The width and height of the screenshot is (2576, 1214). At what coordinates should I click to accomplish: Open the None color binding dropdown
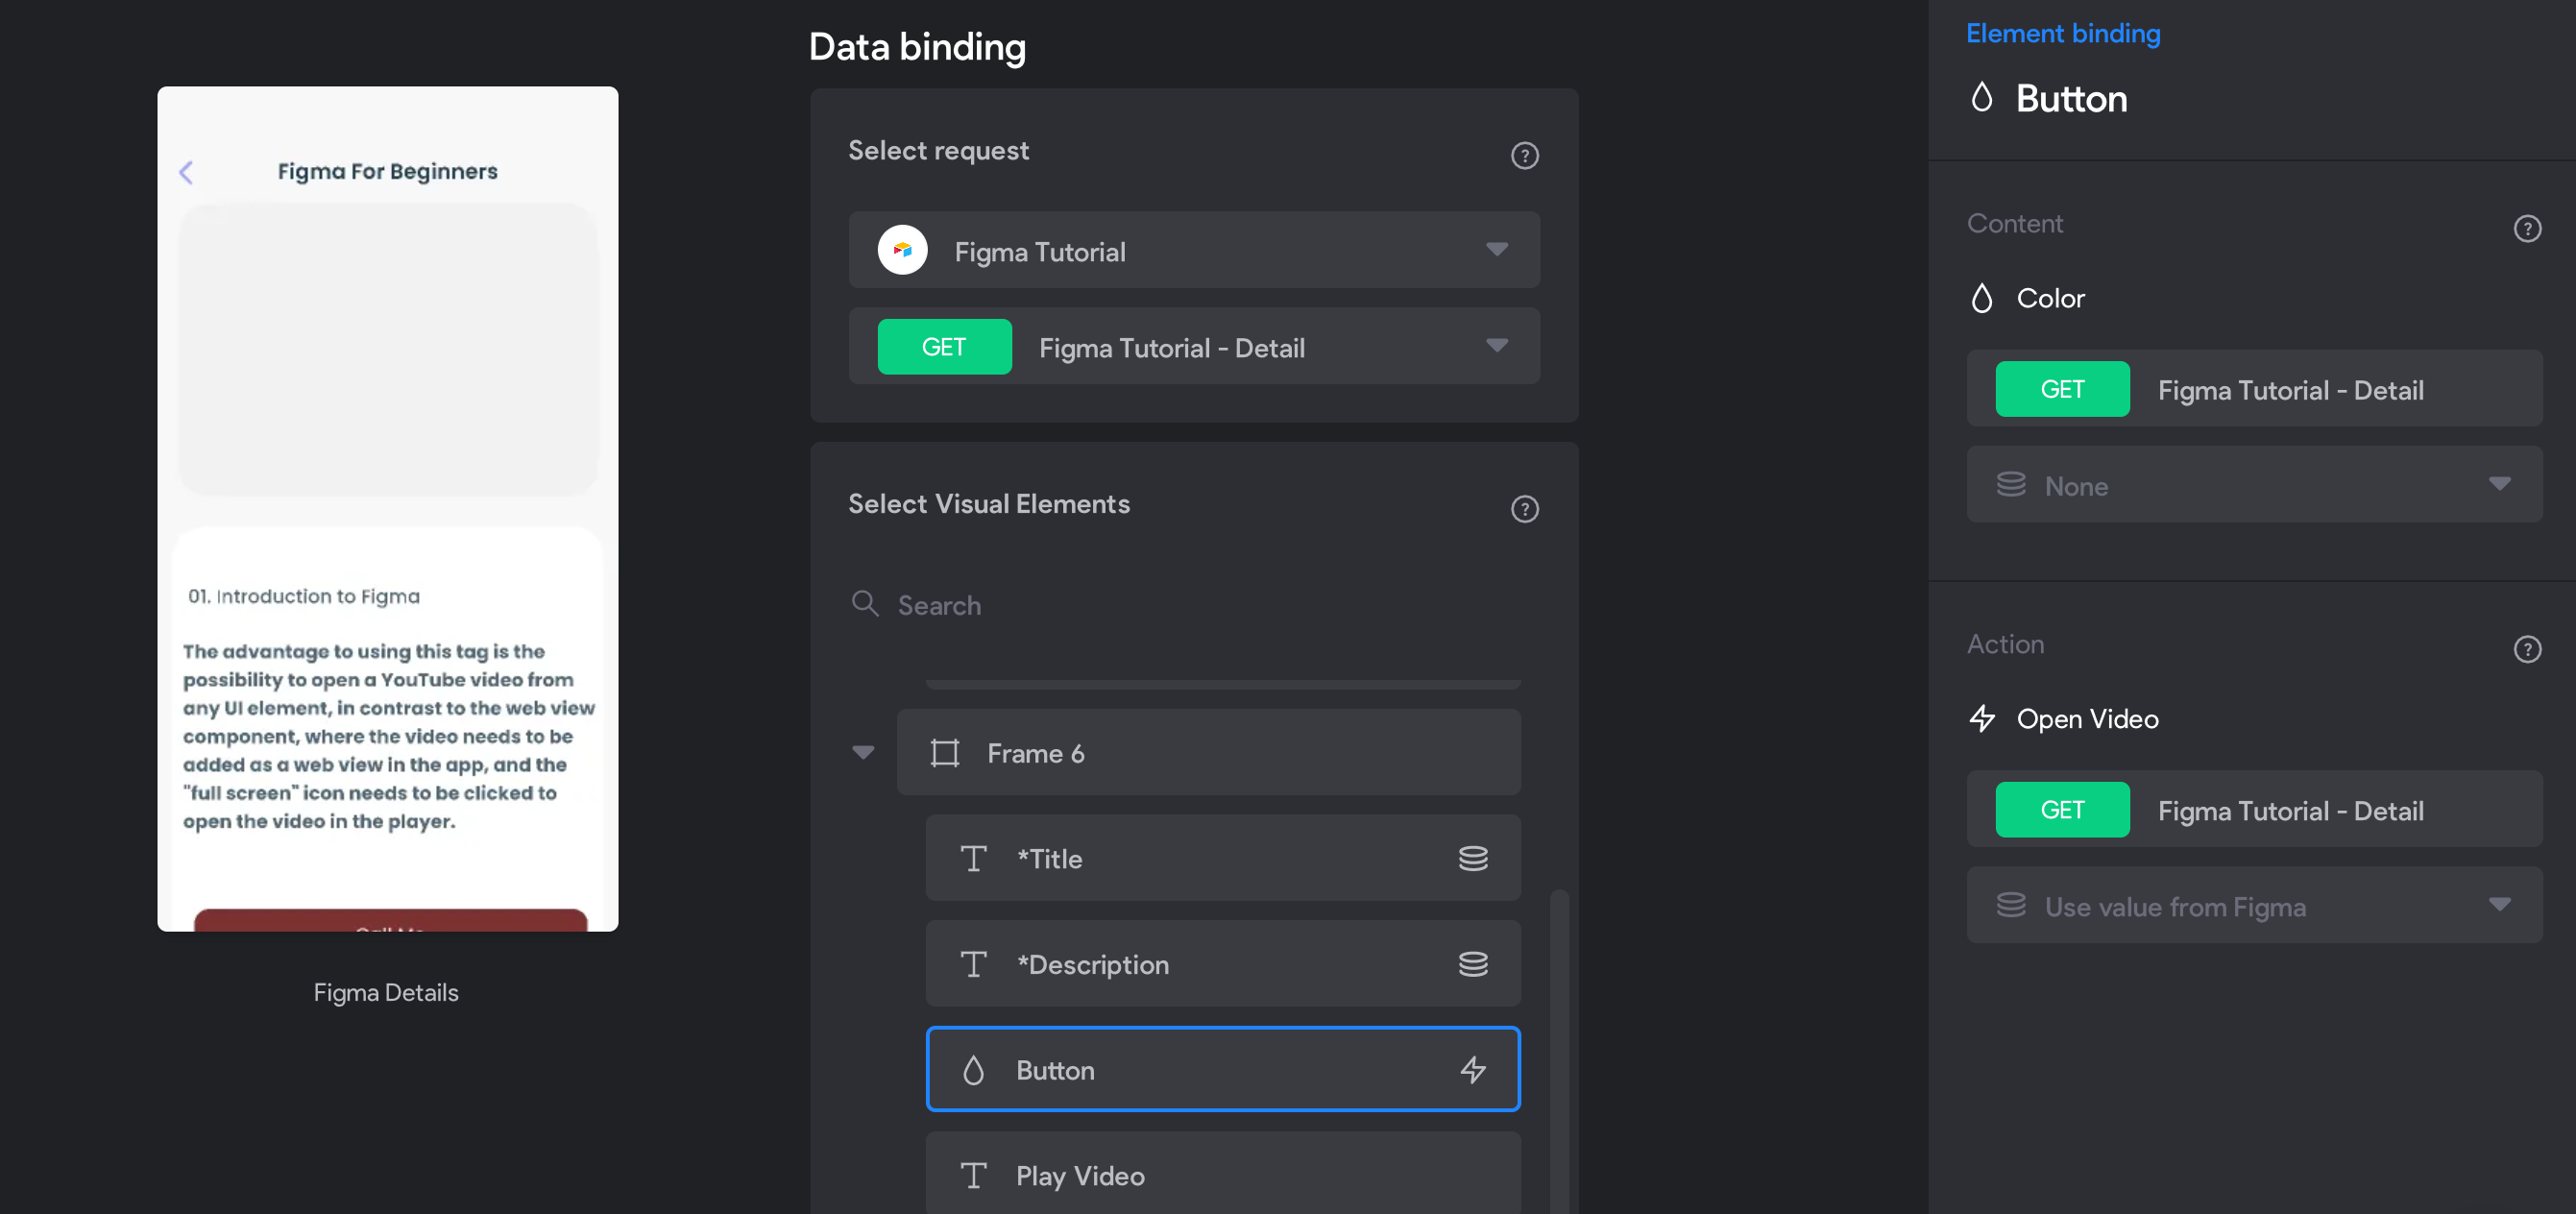[x=2254, y=485]
